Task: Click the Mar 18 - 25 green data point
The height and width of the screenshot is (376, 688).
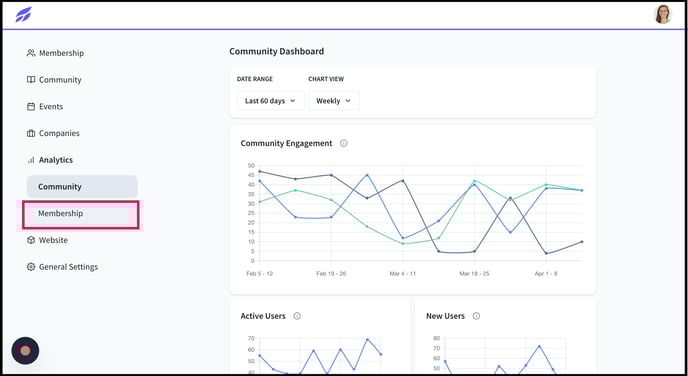Action: (474, 181)
